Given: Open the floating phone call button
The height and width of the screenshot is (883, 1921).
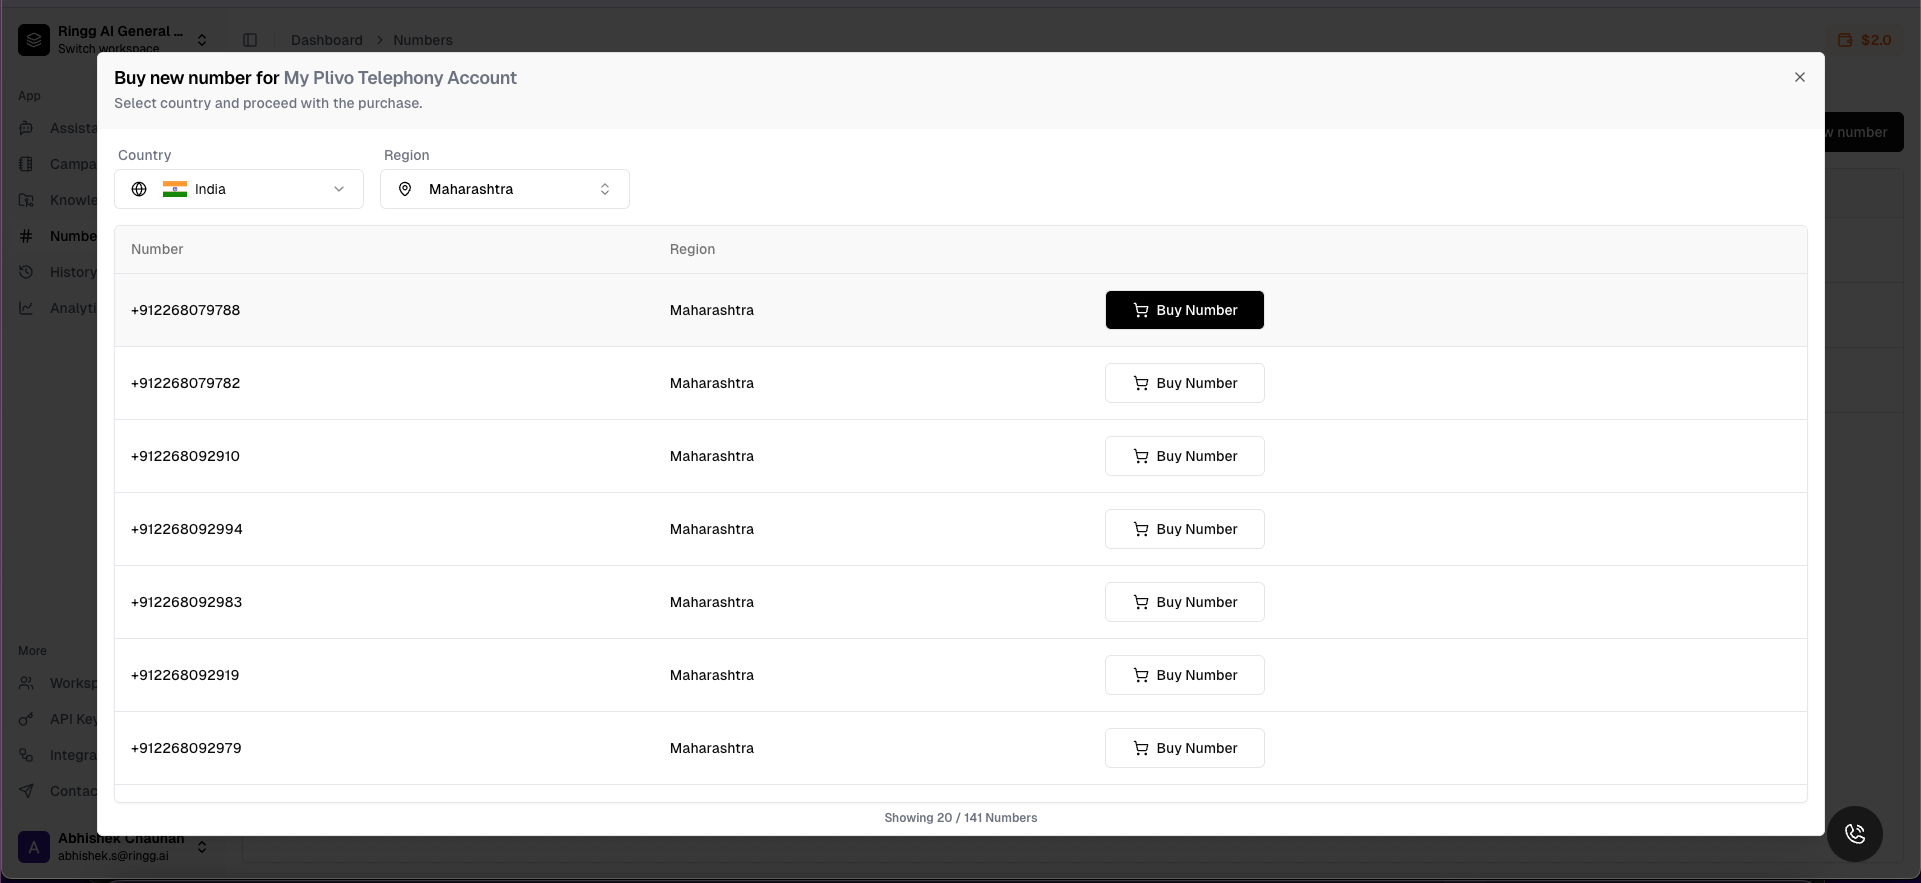Looking at the screenshot, I should (x=1855, y=834).
